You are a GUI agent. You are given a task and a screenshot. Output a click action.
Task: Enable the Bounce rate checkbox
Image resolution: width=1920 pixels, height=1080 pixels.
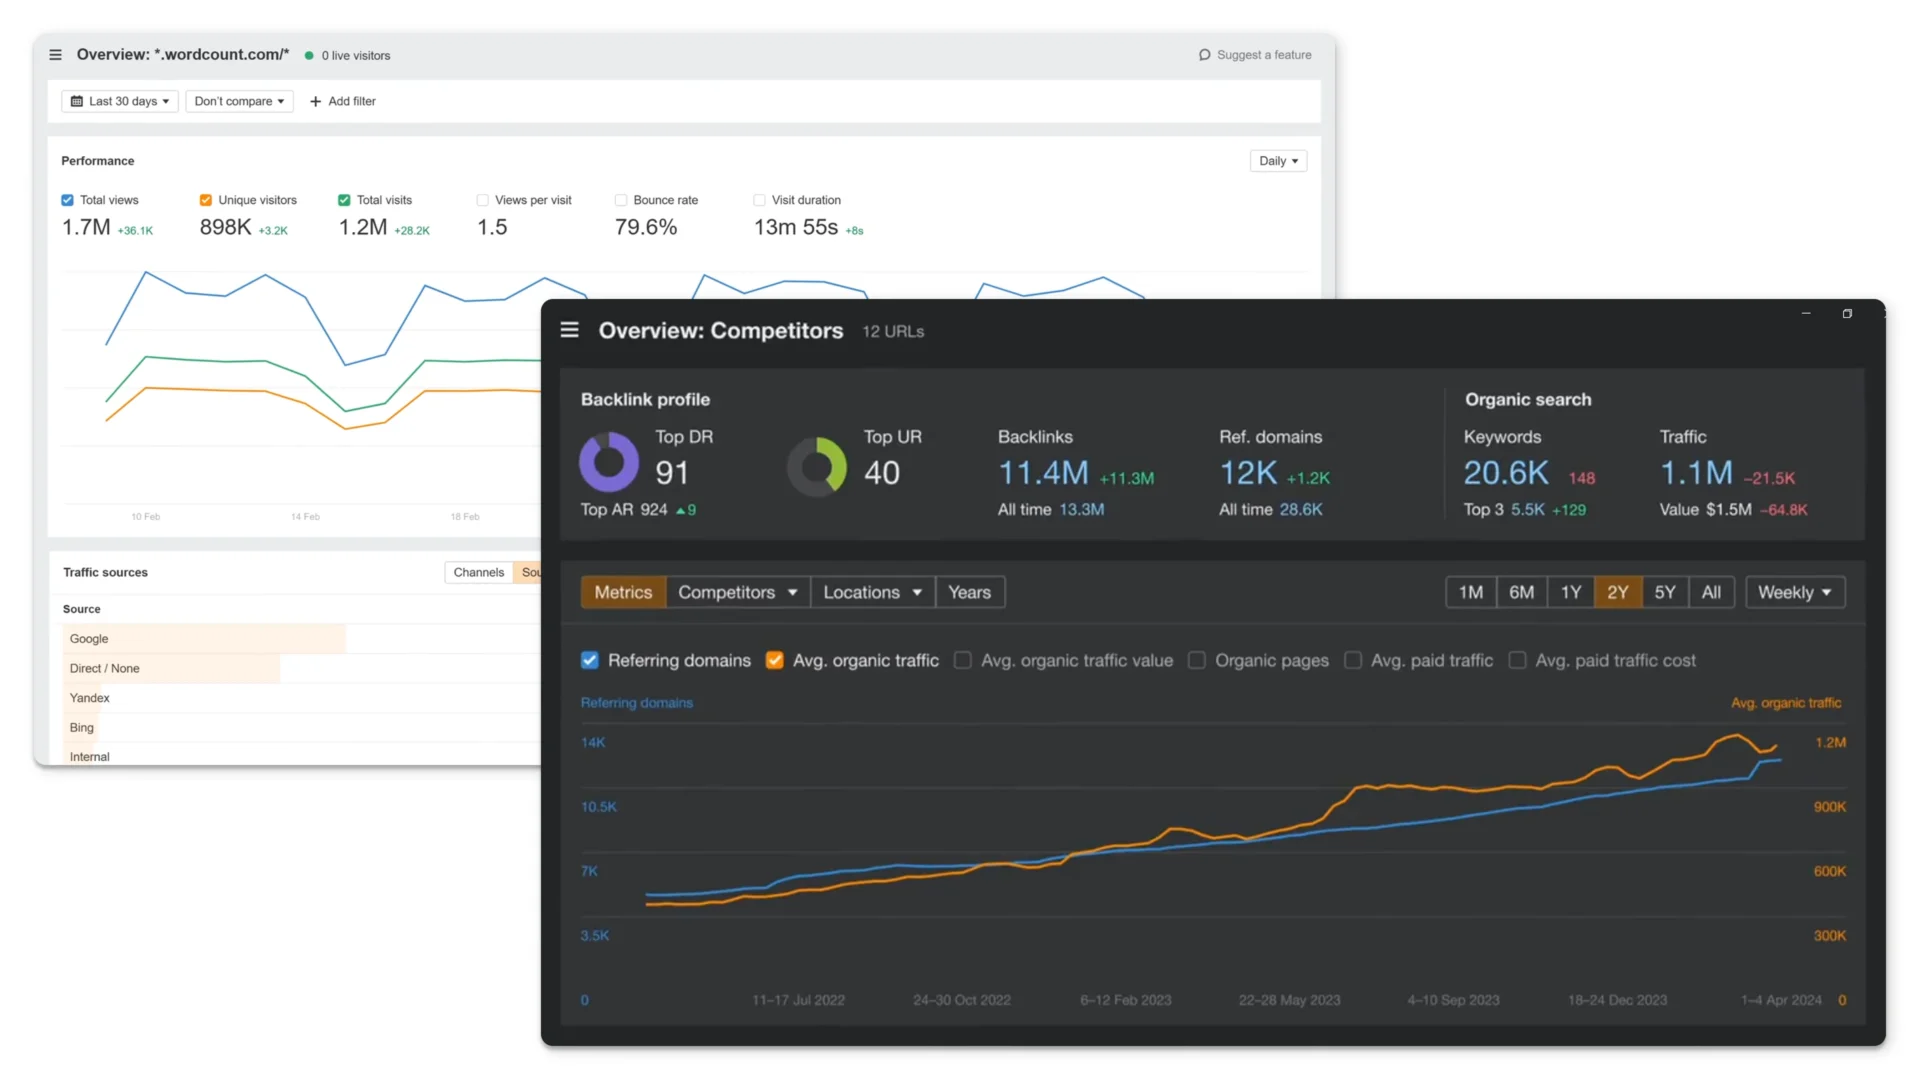click(621, 200)
